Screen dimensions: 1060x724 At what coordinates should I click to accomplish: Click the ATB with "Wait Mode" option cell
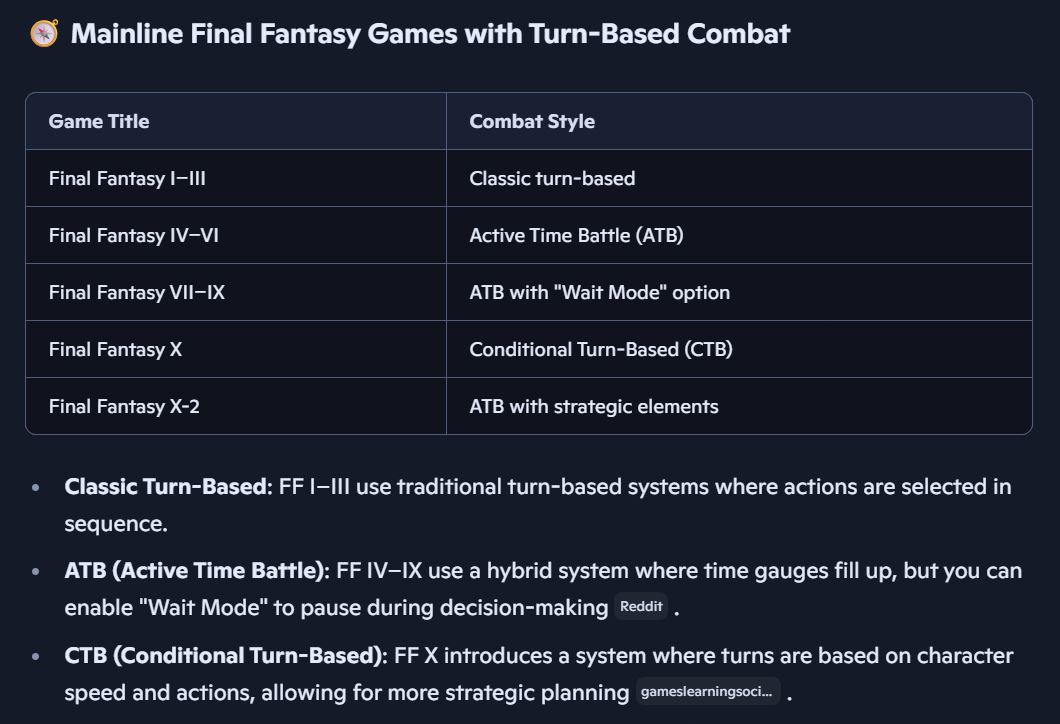(x=599, y=293)
